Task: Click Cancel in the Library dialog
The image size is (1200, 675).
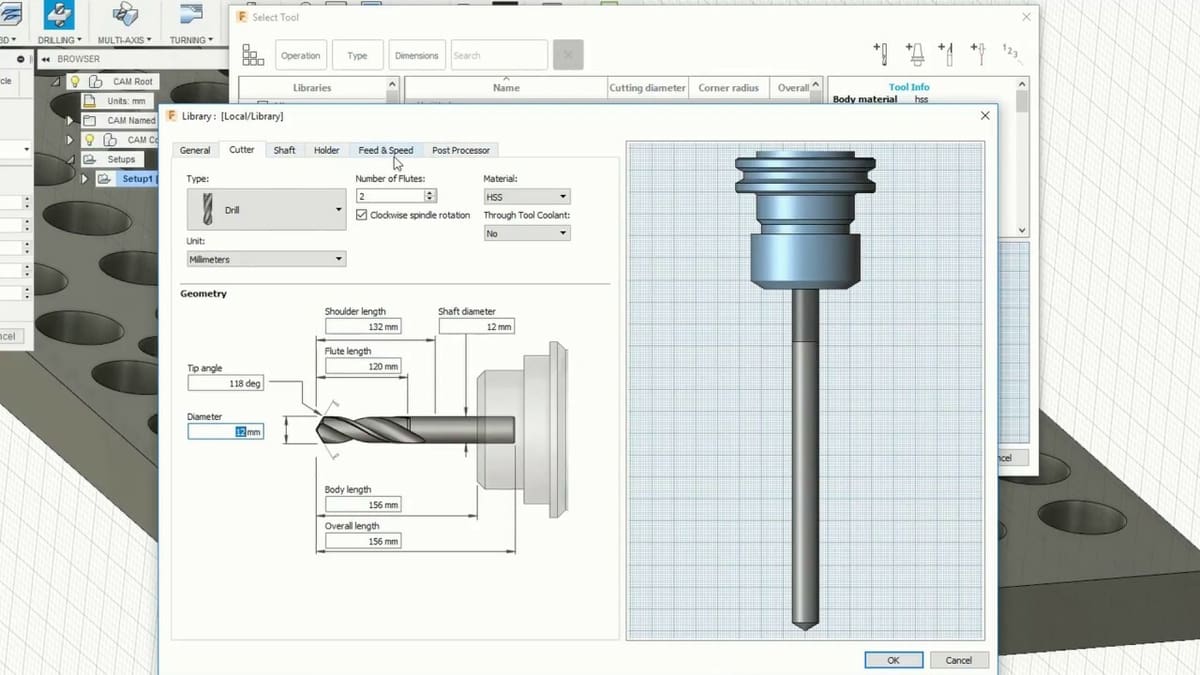Action: [959, 660]
